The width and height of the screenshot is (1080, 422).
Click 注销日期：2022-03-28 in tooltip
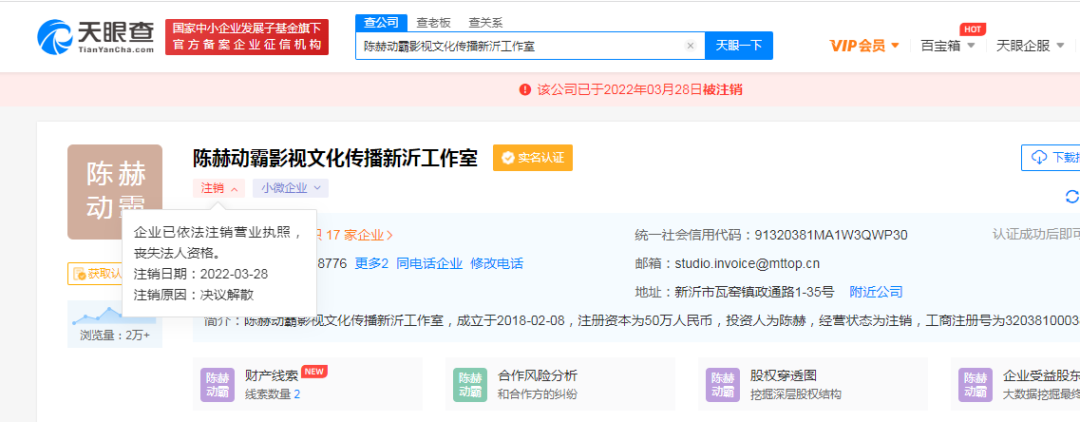pyautogui.click(x=200, y=273)
